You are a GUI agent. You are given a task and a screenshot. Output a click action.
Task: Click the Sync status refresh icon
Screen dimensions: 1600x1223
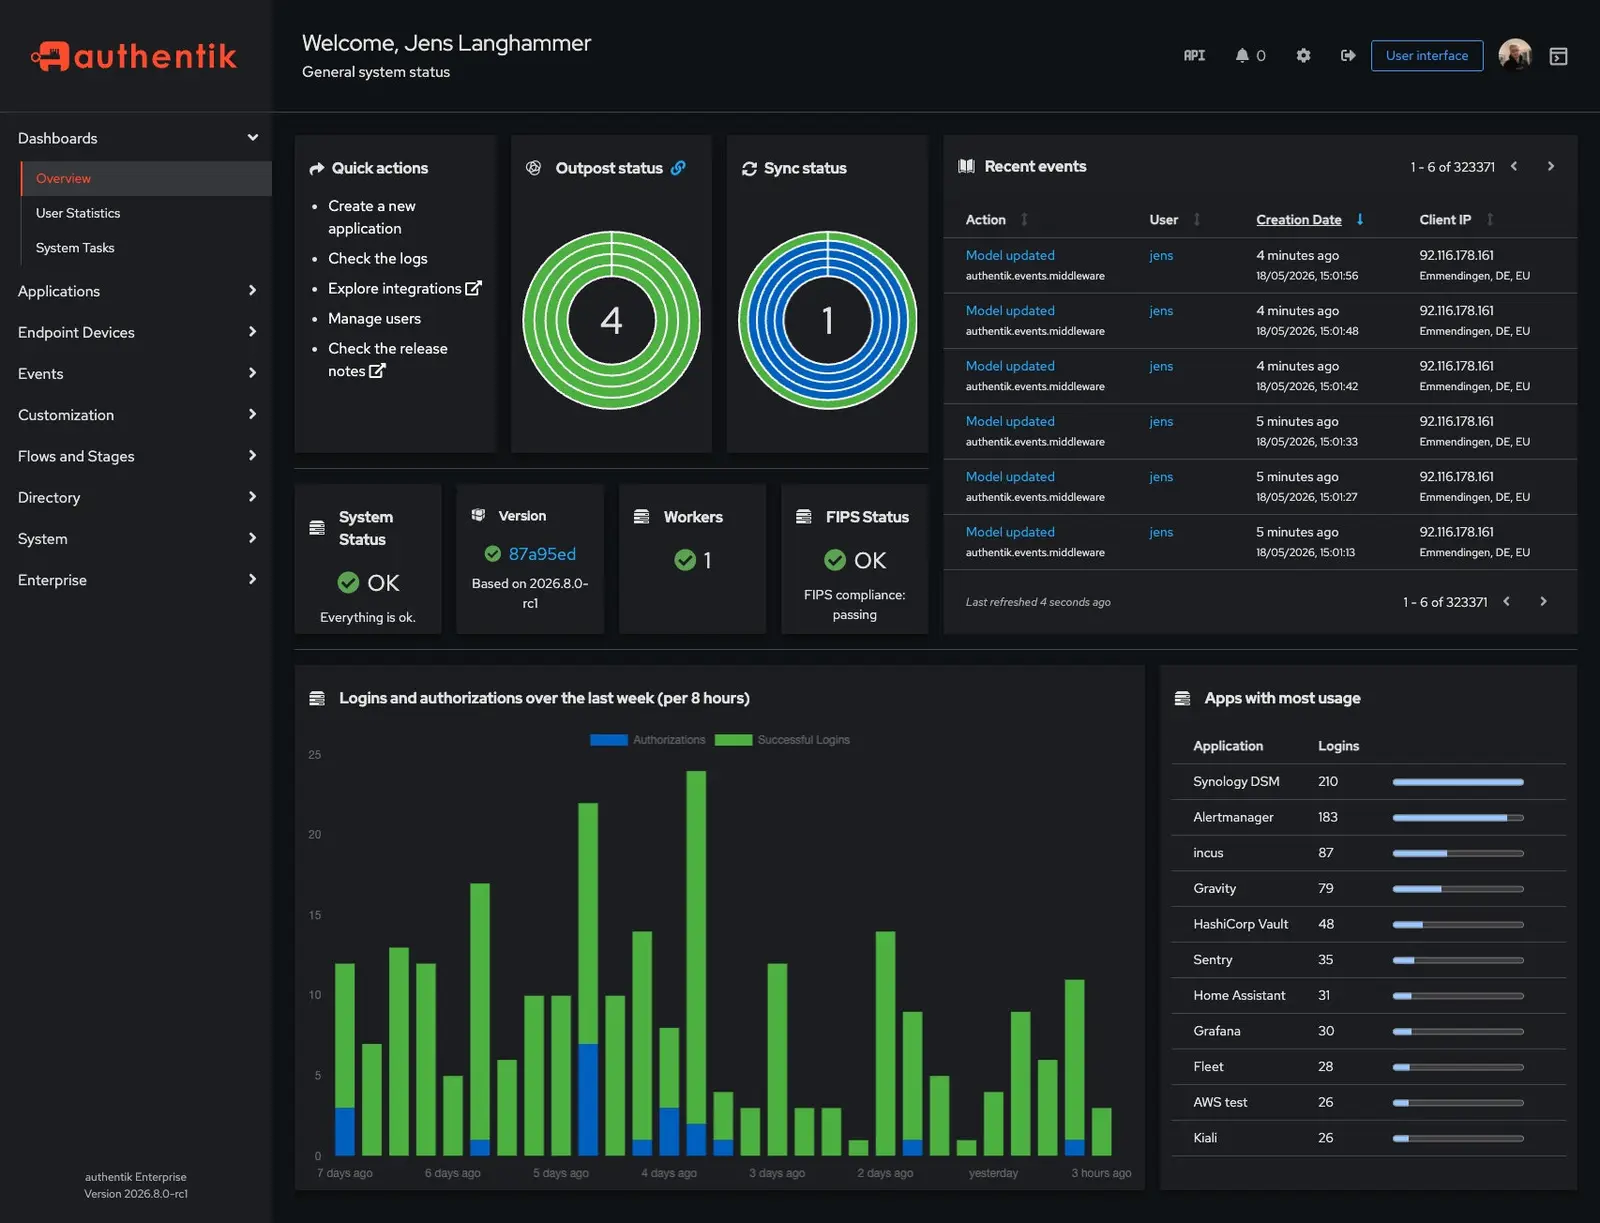749,169
